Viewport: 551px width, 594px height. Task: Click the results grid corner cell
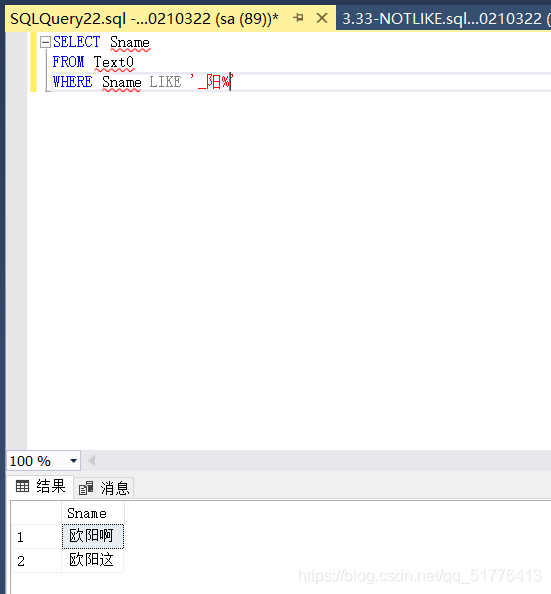pyautogui.click(x=36, y=513)
